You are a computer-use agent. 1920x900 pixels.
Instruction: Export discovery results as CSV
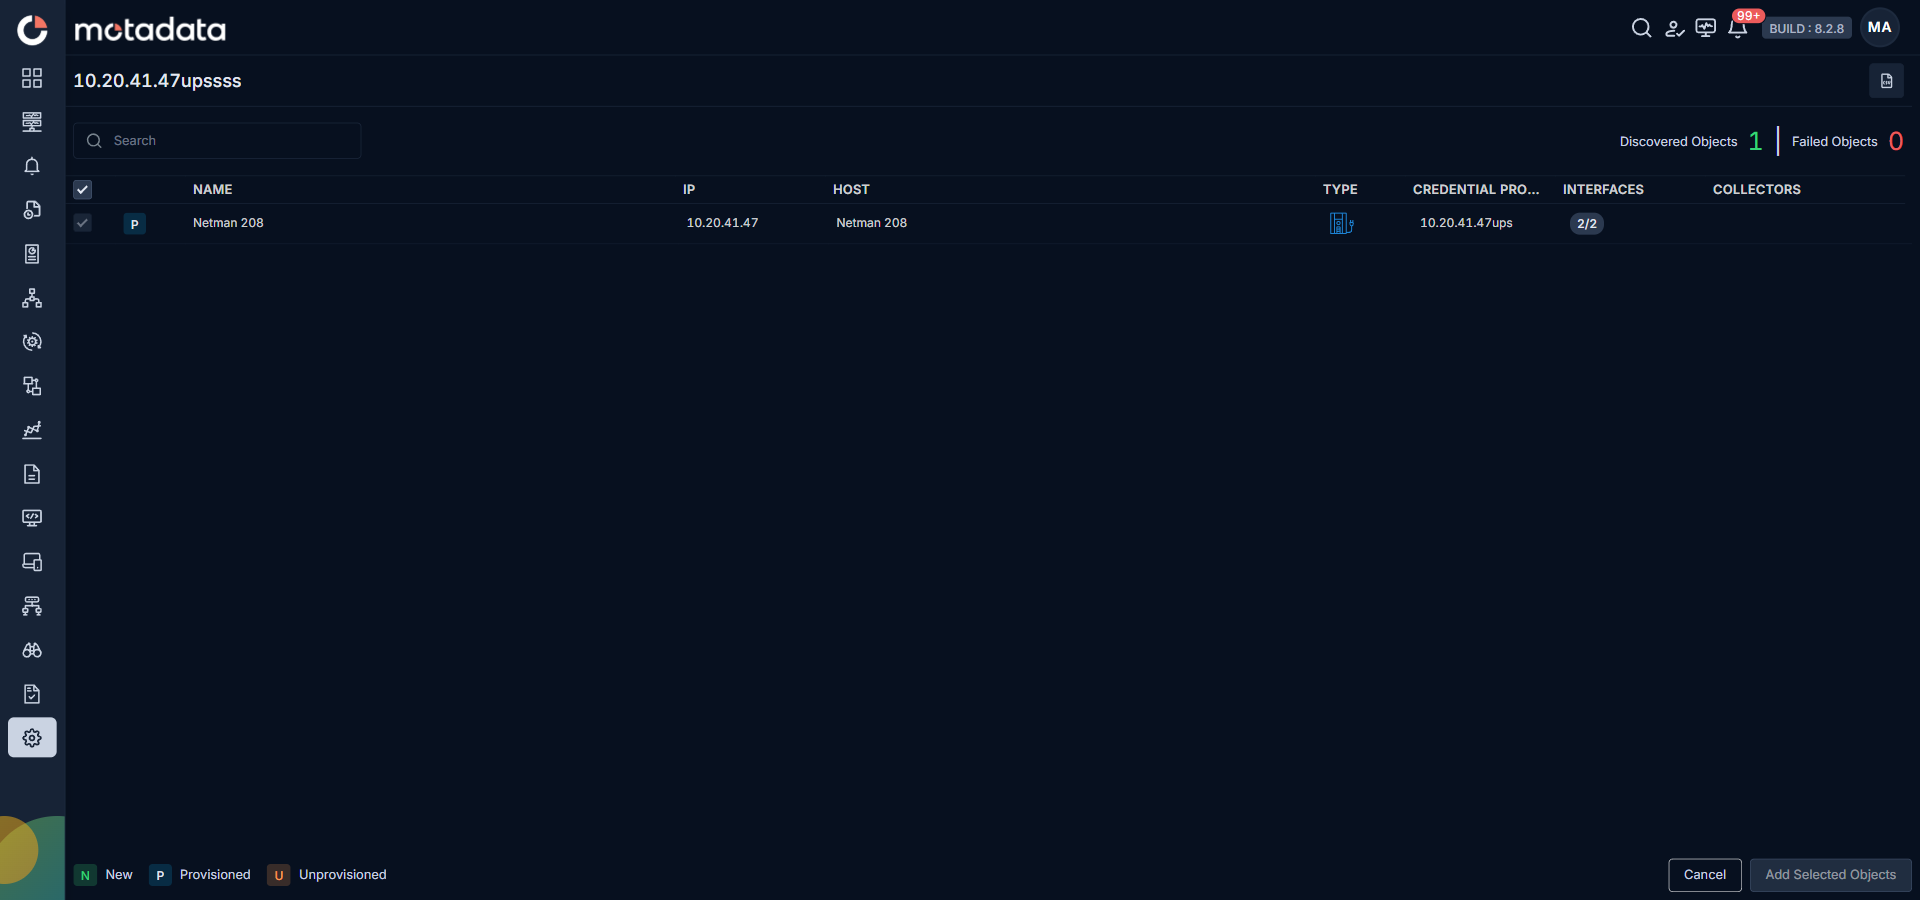pos(1886,81)
